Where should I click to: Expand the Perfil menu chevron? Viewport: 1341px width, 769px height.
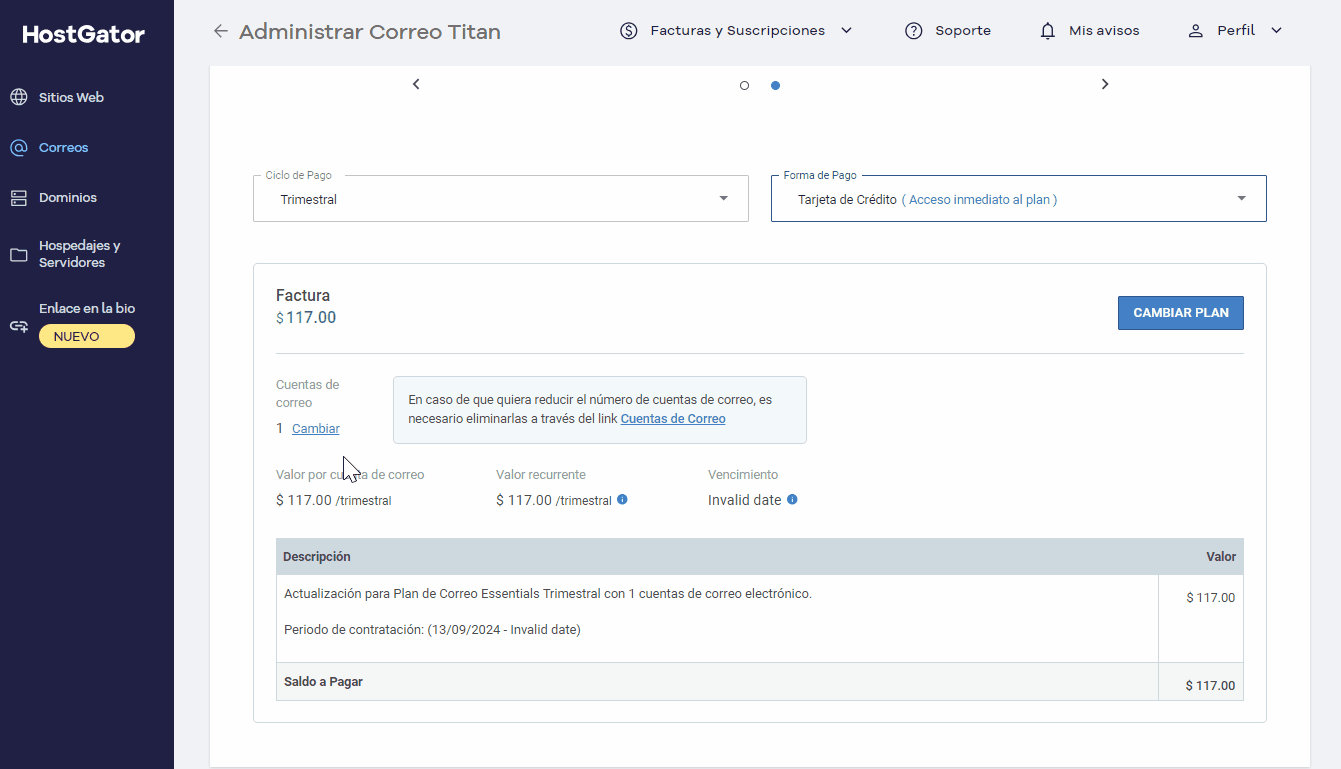pyautogui.click(x=1276, y=31)
